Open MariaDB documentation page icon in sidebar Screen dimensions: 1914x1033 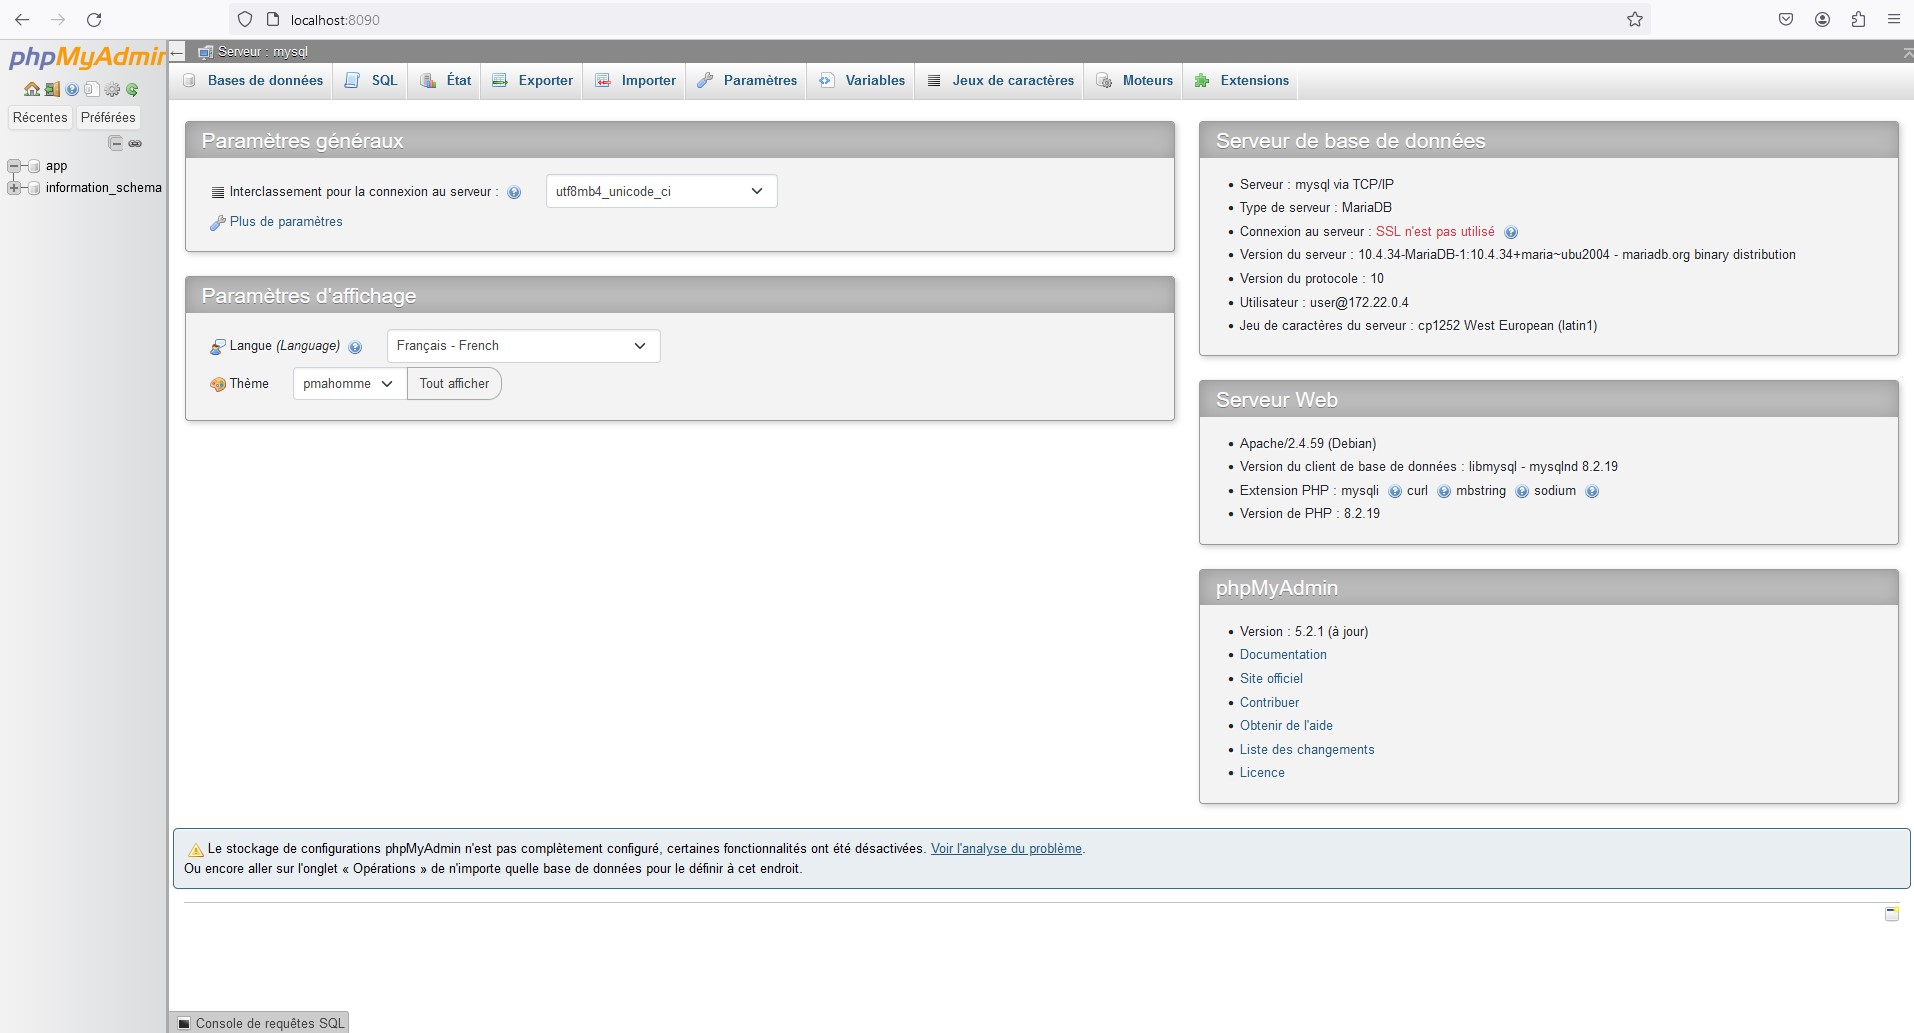pos(91,89)
